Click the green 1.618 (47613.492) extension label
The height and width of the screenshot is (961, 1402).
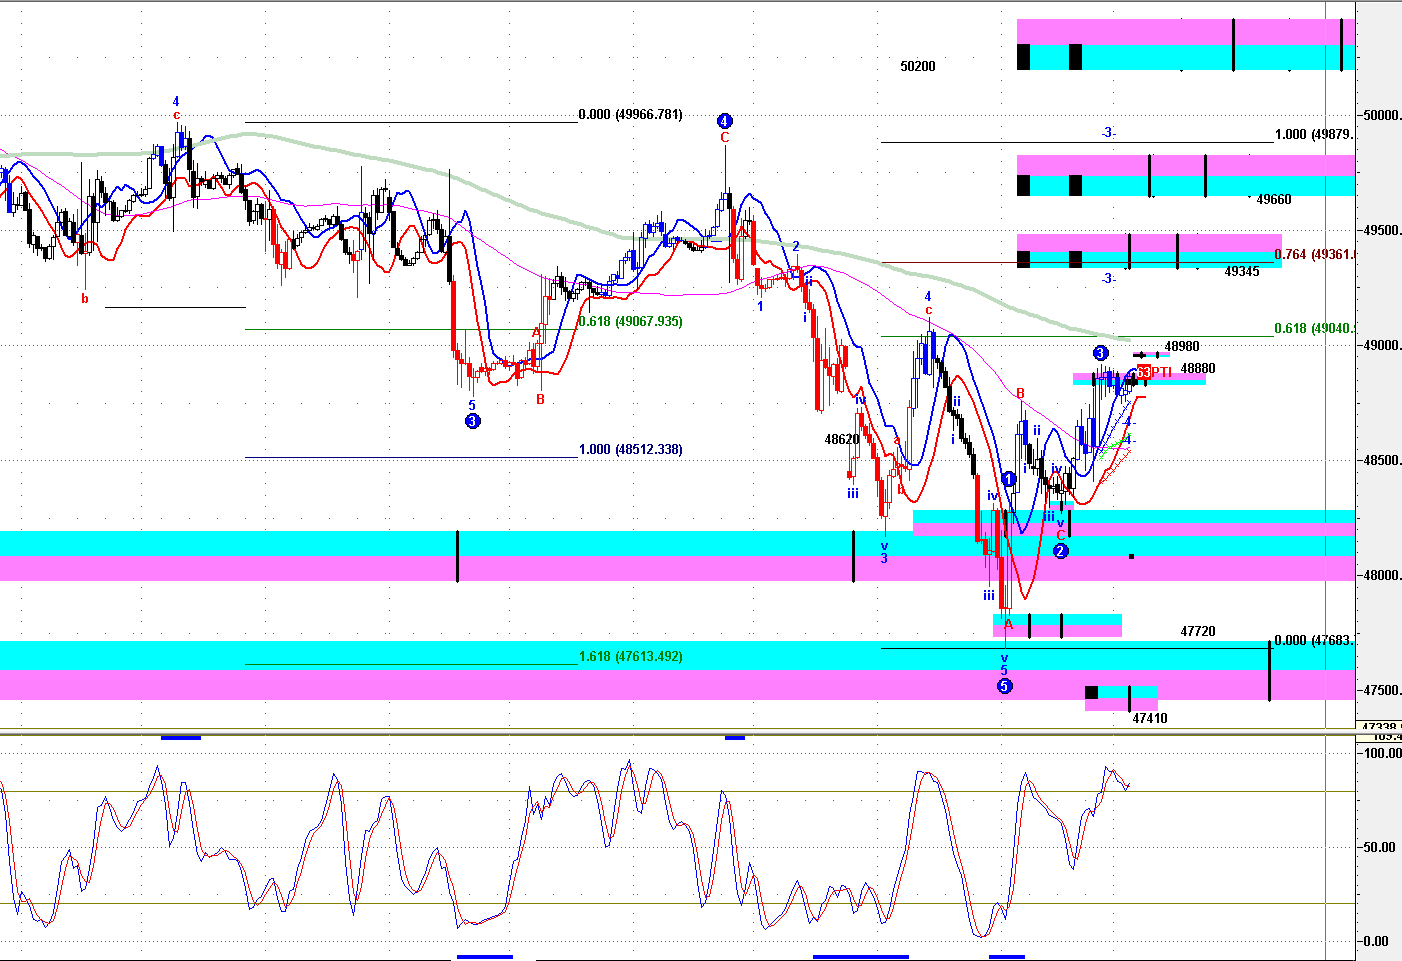(630, 657)
